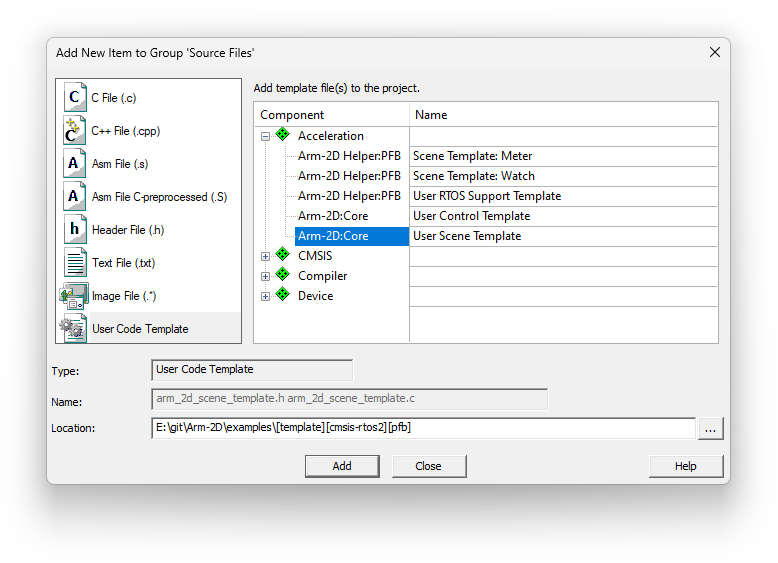This screenshot has width=778, height=563.
Task: Pick the Image File (.*) icon
Action: point(75,296)
